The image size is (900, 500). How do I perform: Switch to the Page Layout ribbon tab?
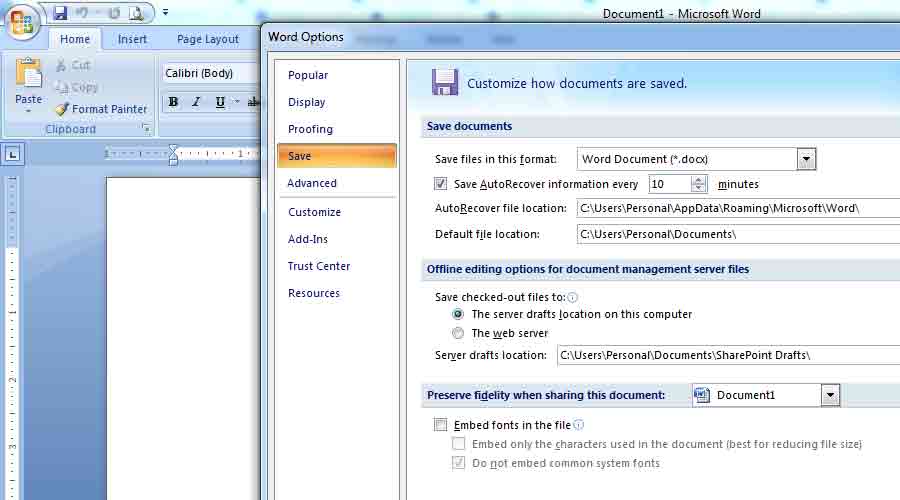point(207,39)
